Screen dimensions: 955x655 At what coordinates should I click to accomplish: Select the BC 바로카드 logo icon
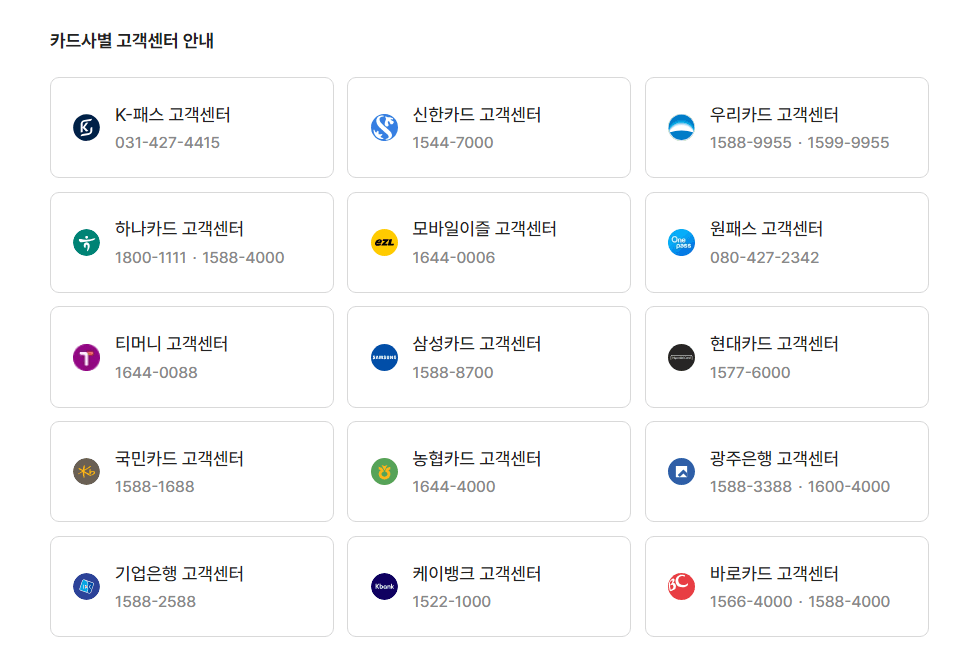(x=681, y=586)
